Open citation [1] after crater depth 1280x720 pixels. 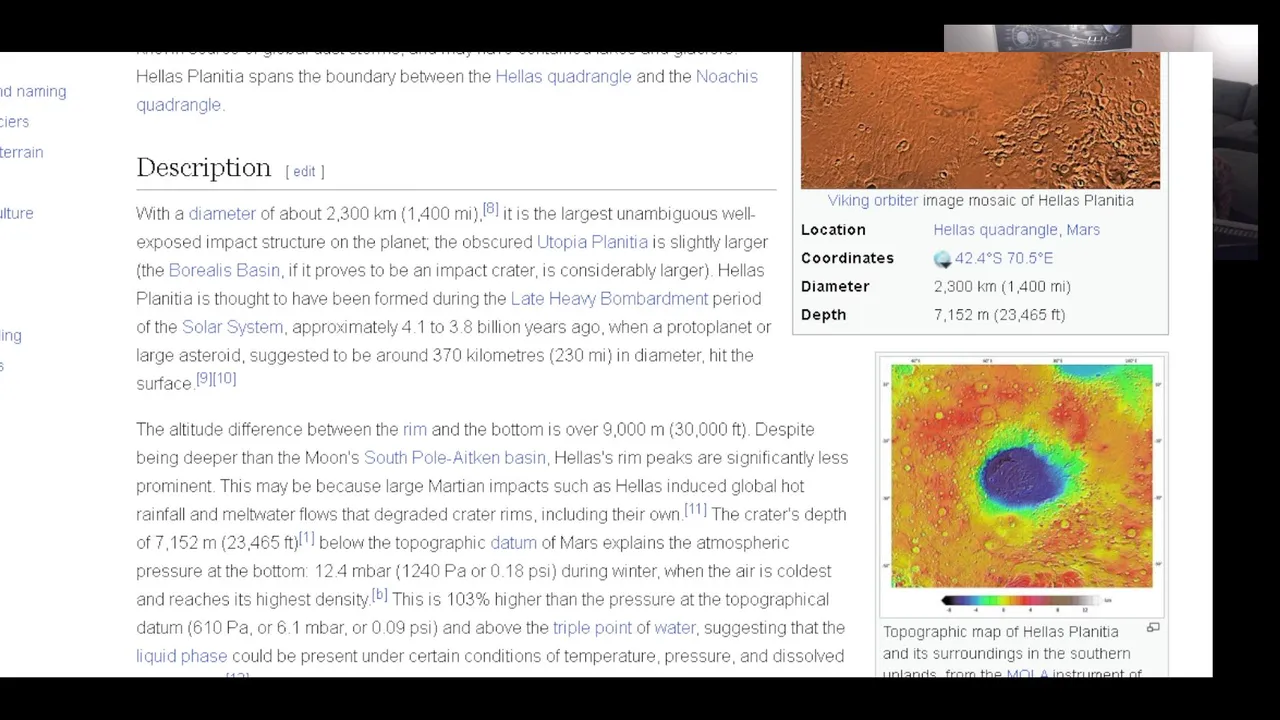pos(306,539)
